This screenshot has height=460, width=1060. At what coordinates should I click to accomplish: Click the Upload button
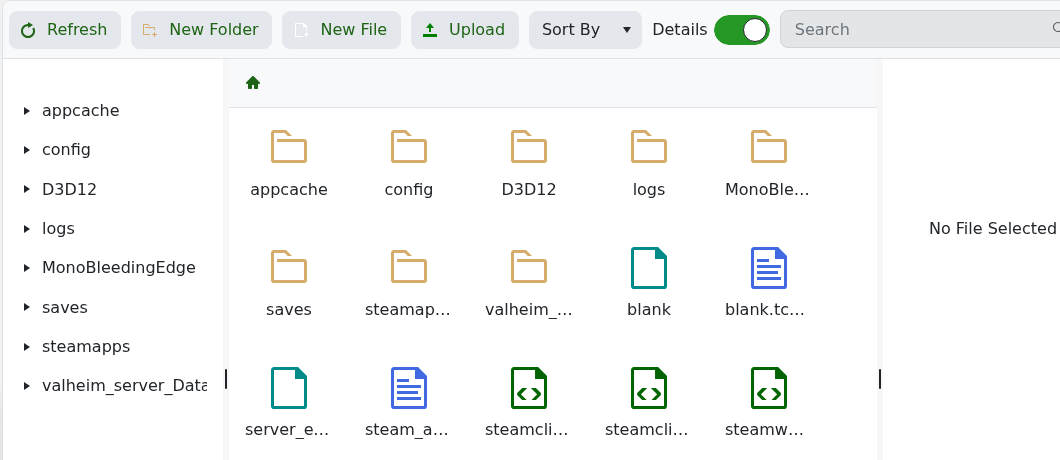click(x=464, y=30)
